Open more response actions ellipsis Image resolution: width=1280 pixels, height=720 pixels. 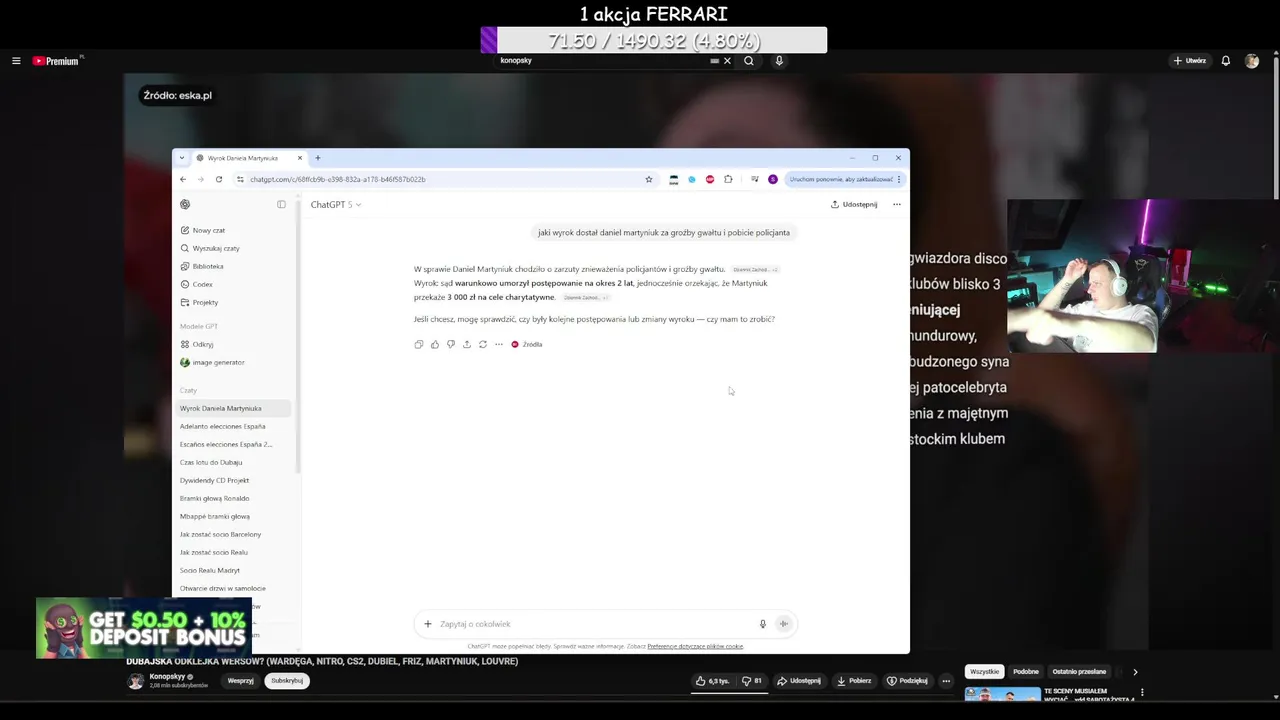point(499,344)
